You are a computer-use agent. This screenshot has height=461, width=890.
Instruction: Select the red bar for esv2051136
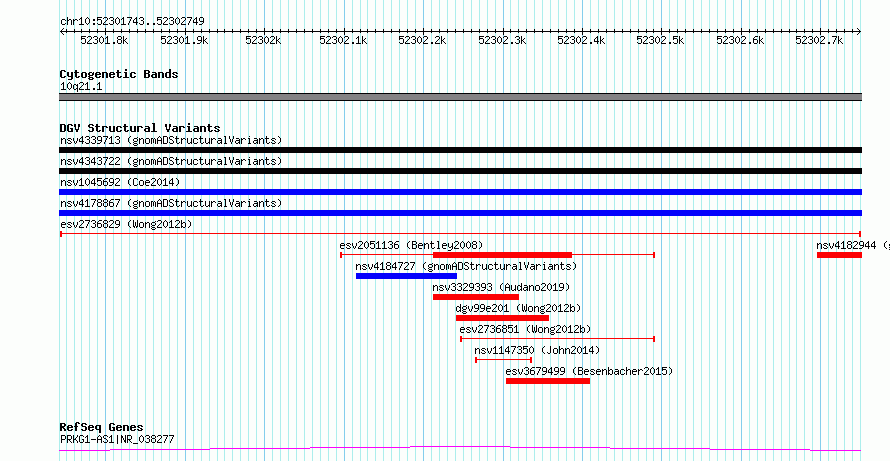pos(502,255)
